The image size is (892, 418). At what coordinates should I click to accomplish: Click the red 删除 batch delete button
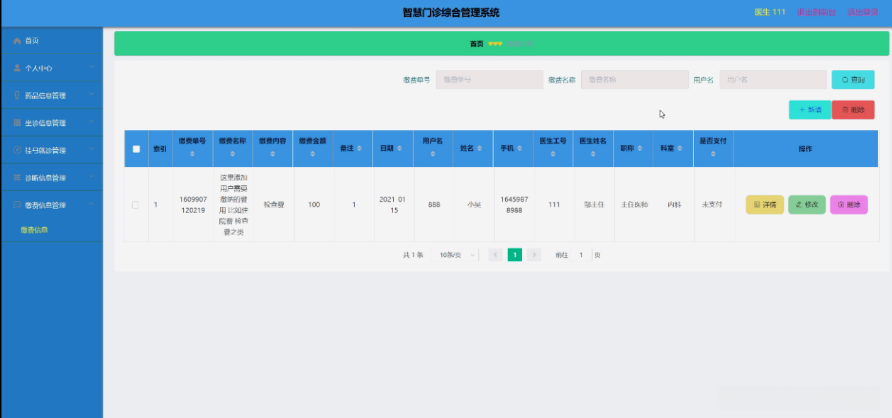click(853, 110)
